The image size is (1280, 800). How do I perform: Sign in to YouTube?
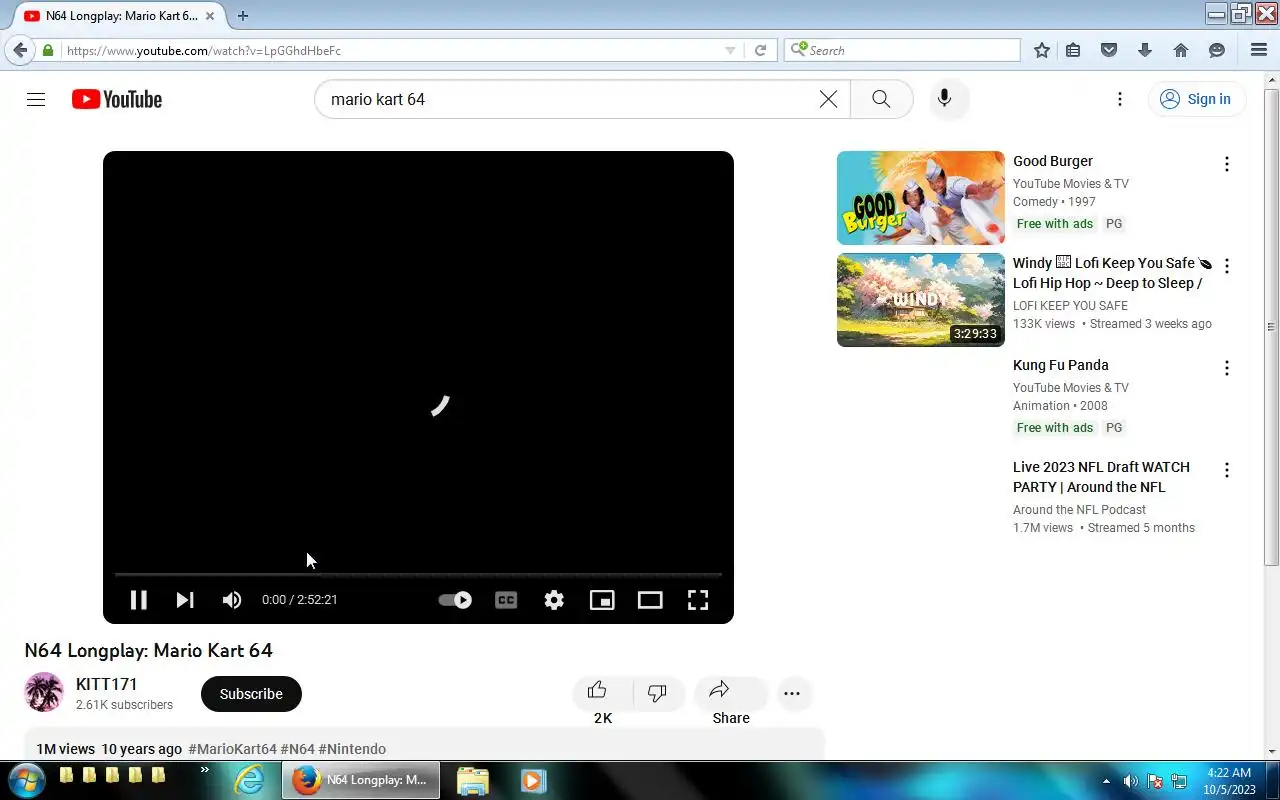1196,99
